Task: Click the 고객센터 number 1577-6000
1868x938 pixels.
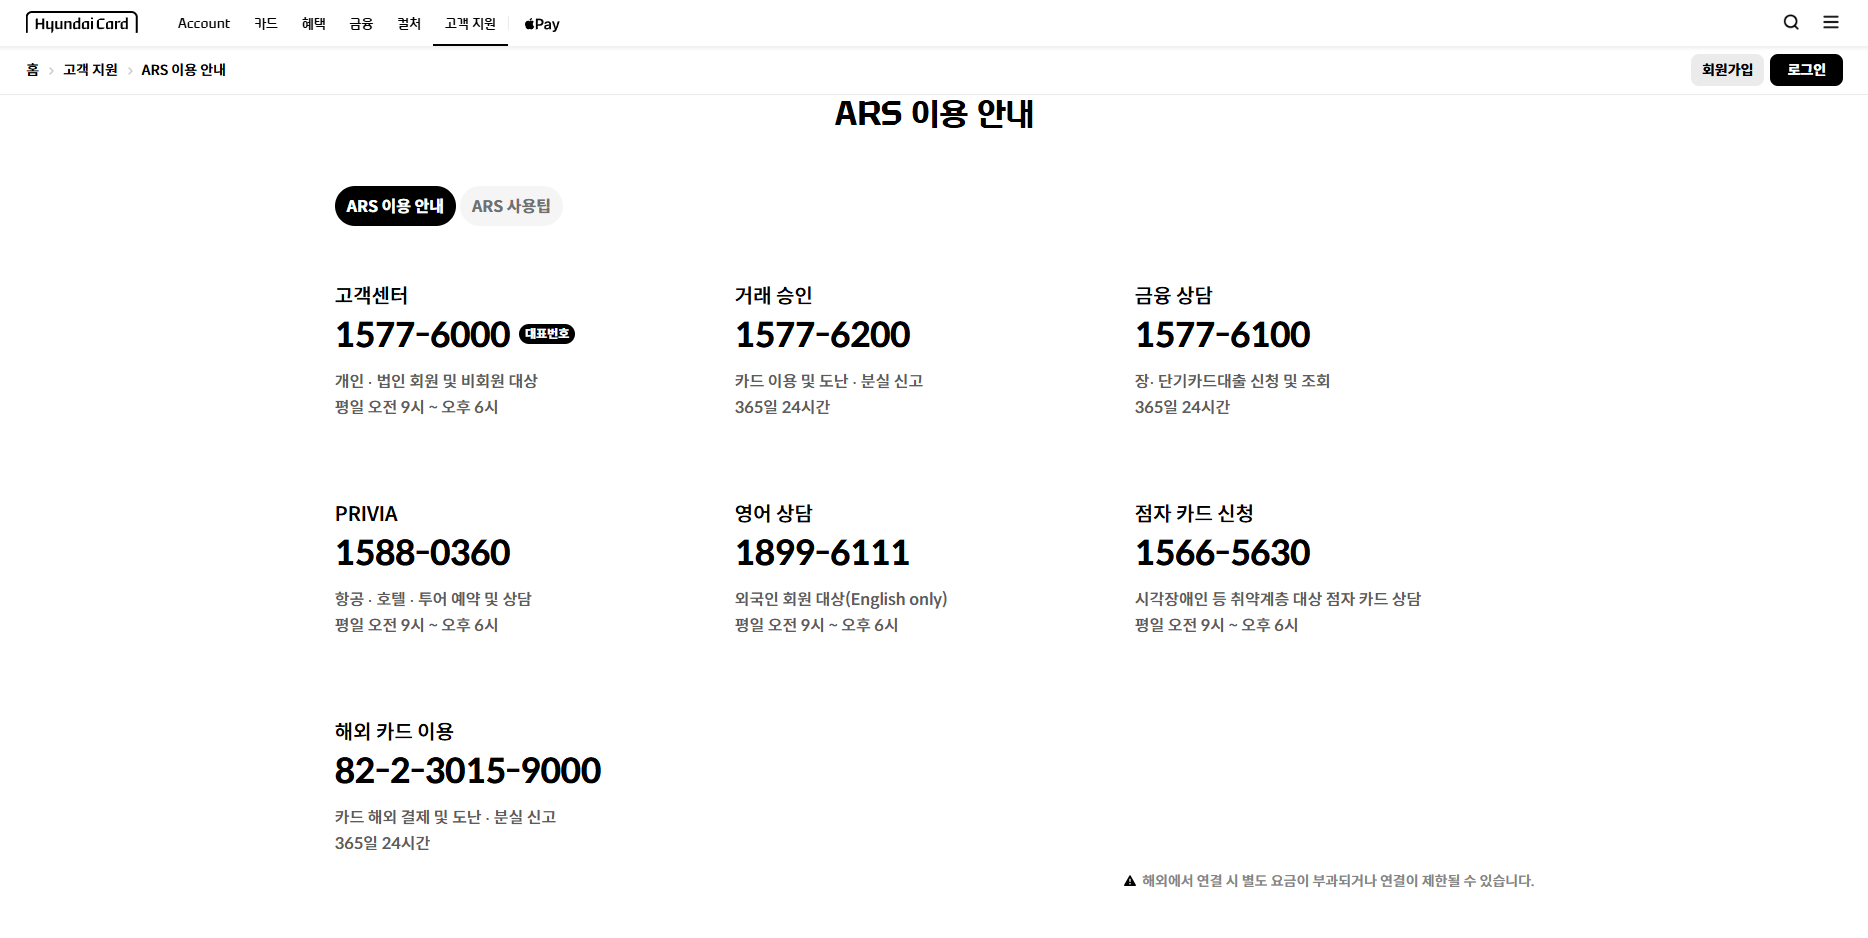Action: coord(423,334)
